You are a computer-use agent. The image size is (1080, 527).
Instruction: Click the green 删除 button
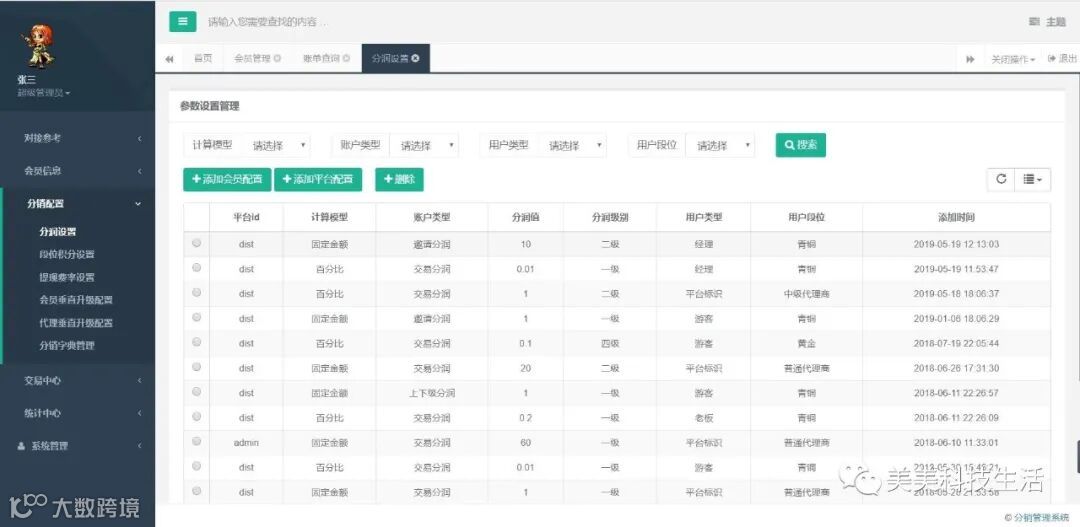399,180
